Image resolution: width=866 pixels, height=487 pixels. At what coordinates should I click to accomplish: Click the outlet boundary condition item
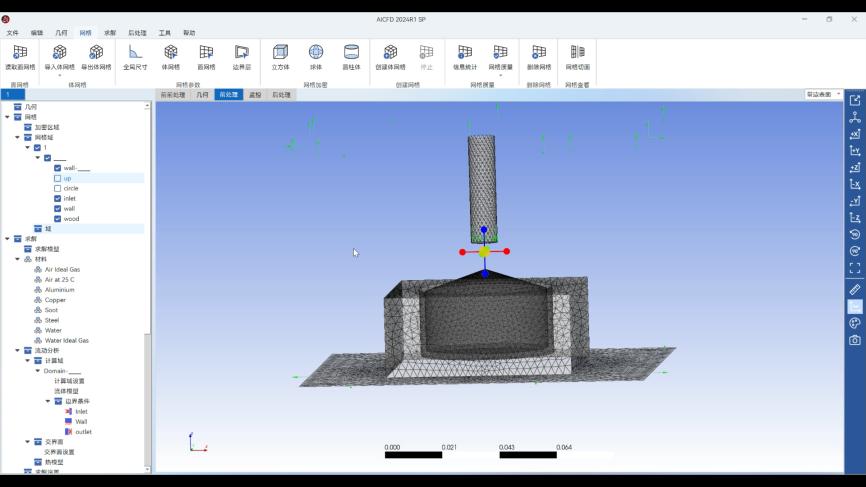coord(83,432)
